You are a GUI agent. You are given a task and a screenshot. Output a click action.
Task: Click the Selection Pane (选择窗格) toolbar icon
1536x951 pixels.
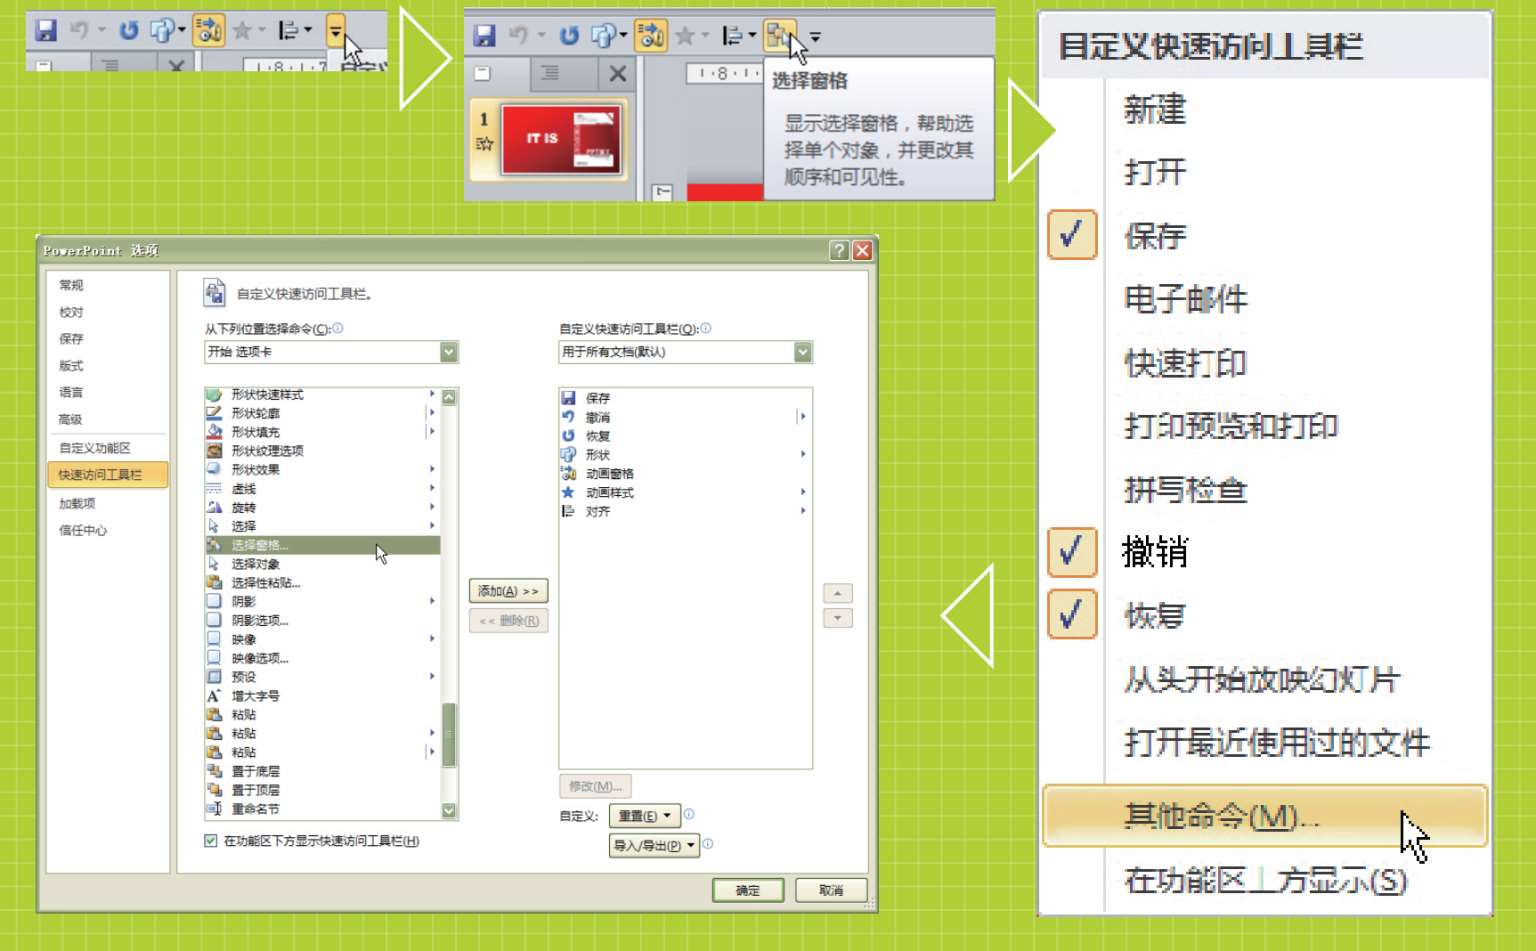point(779,36)
